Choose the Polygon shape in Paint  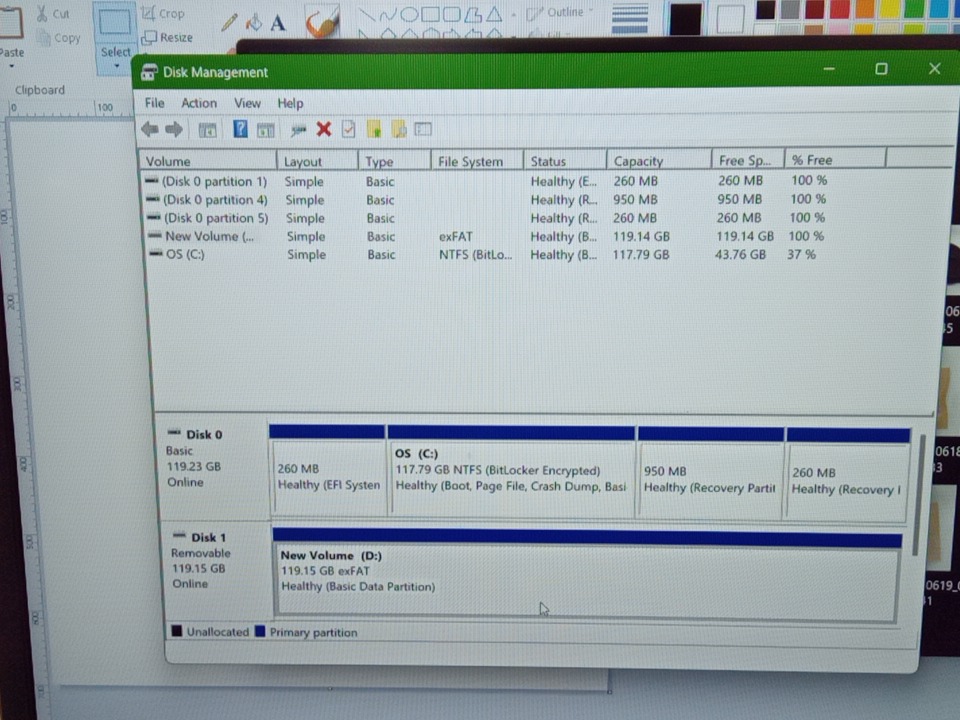(x=473, y=13)
